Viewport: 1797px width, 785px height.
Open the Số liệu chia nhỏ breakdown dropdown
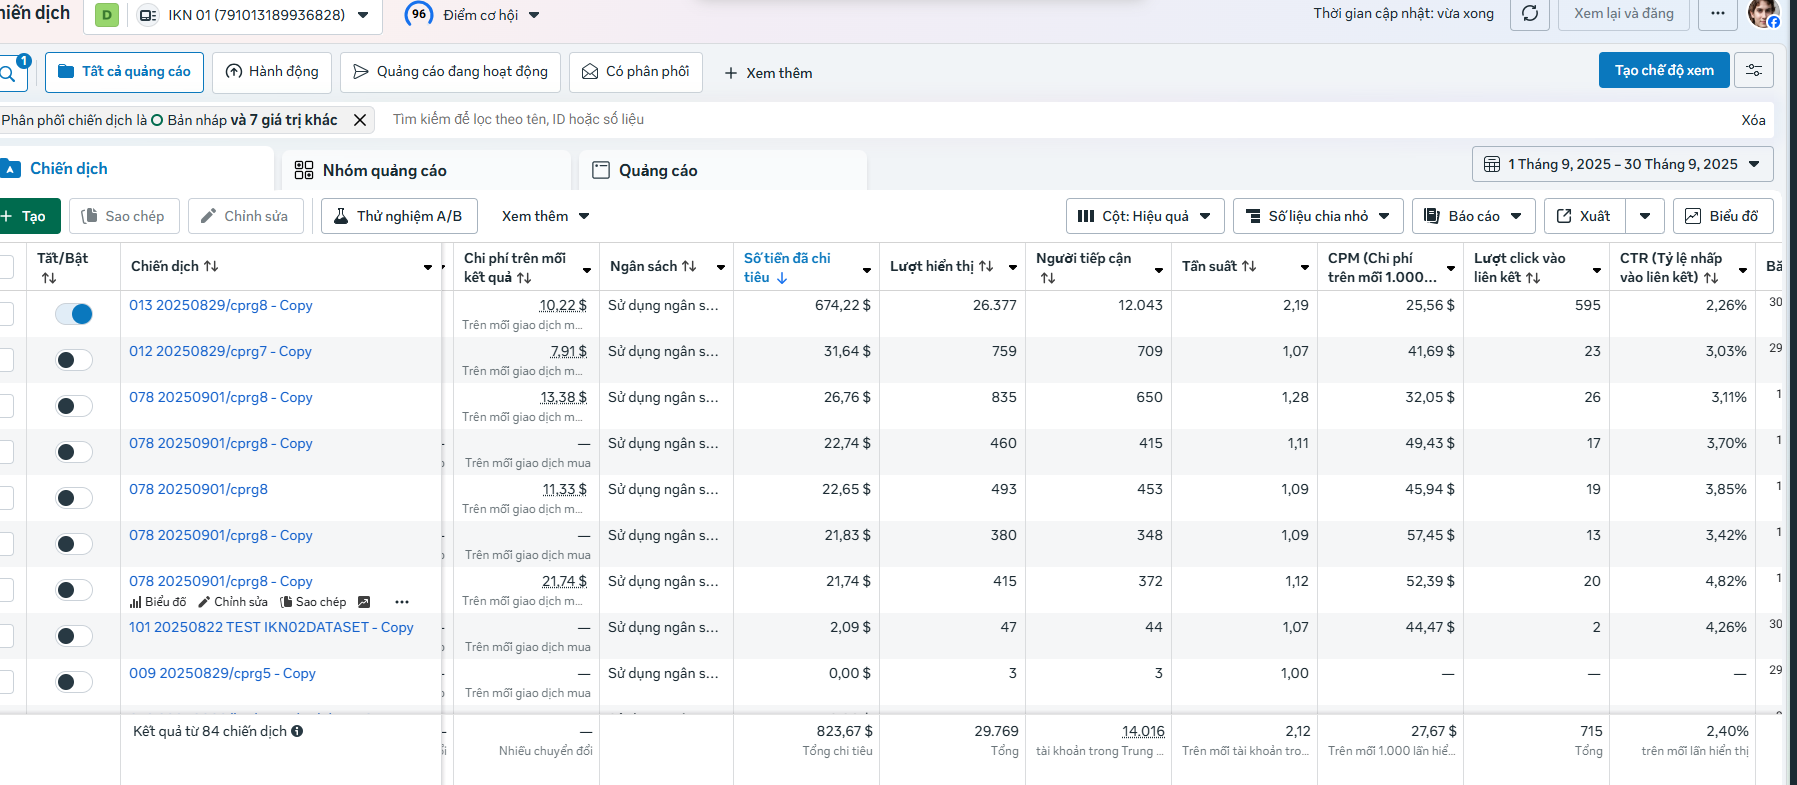click(1318, 216)
